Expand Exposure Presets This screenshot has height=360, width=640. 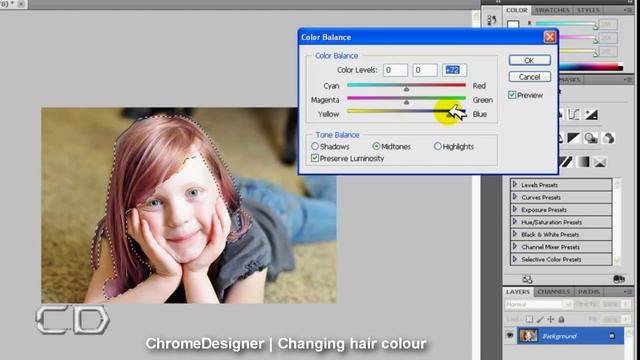pyautogui.click(x=515, y=209)
